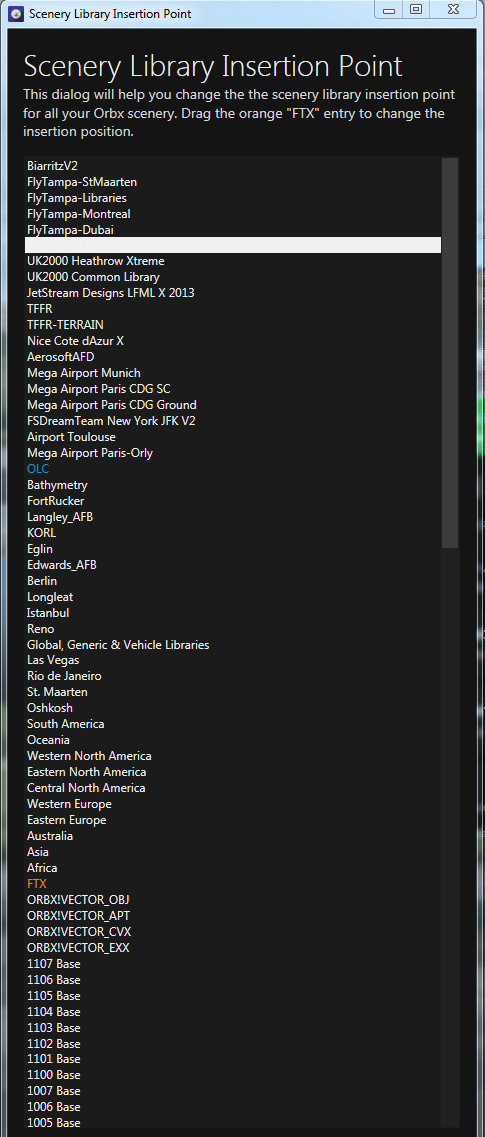Select the 1107 Base entry
Viewport: 485px width, 1137px height.
click(x=54, y=964)
